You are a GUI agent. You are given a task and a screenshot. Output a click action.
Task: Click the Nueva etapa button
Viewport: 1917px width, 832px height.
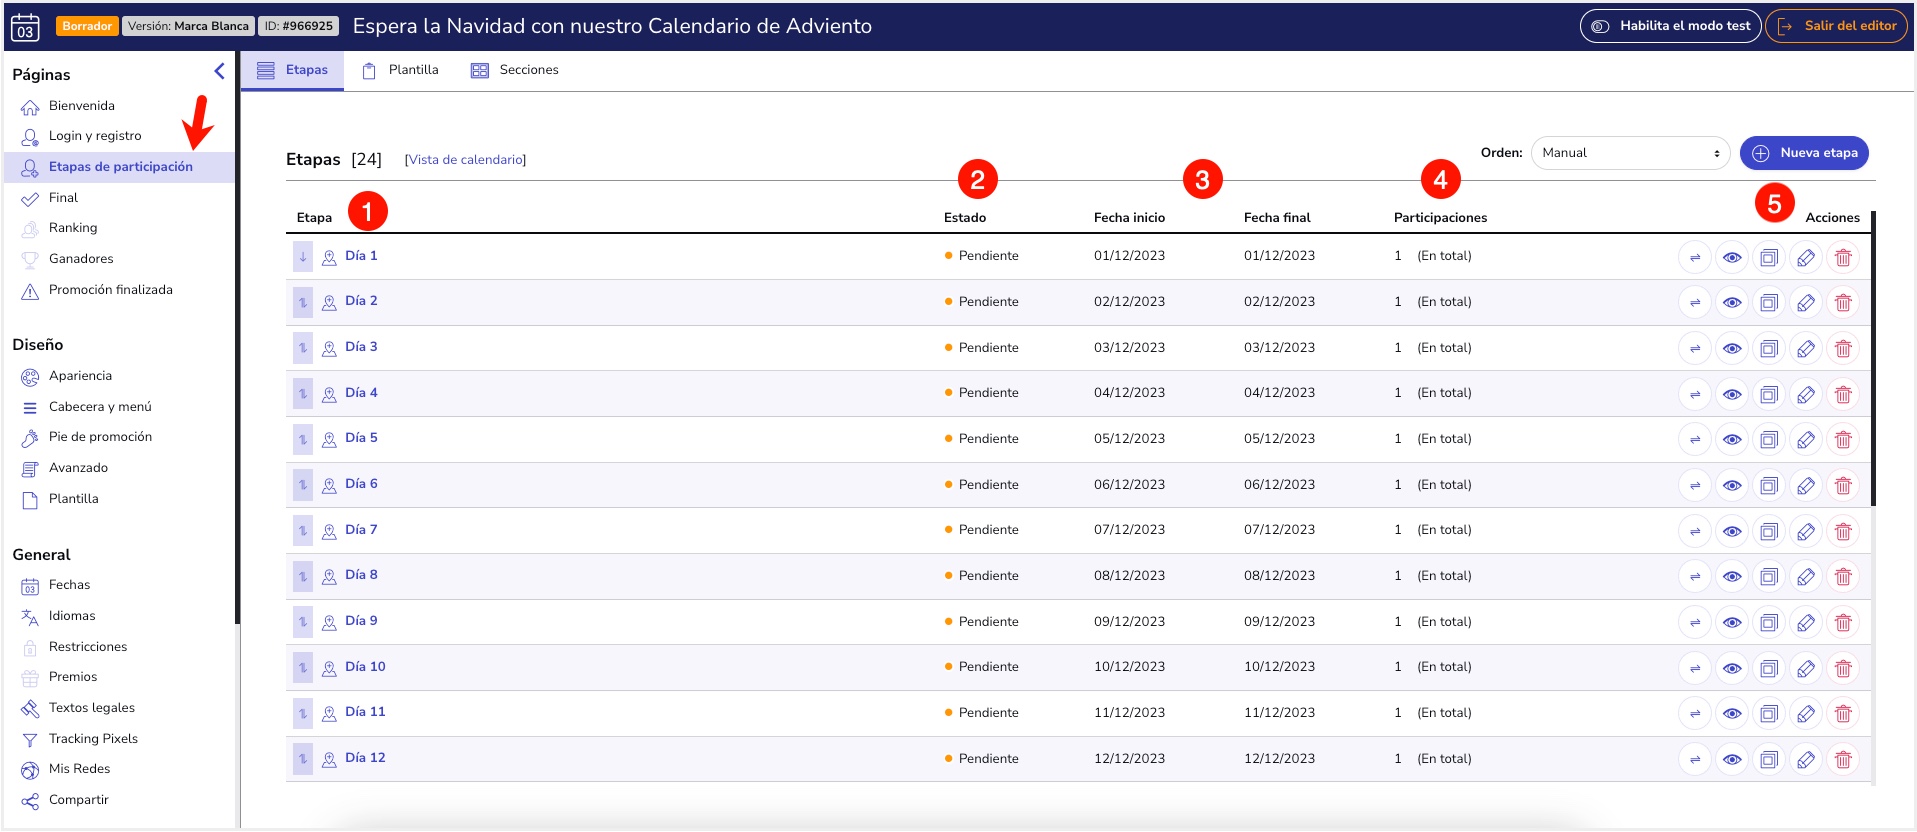click(x=1803, y=153)
